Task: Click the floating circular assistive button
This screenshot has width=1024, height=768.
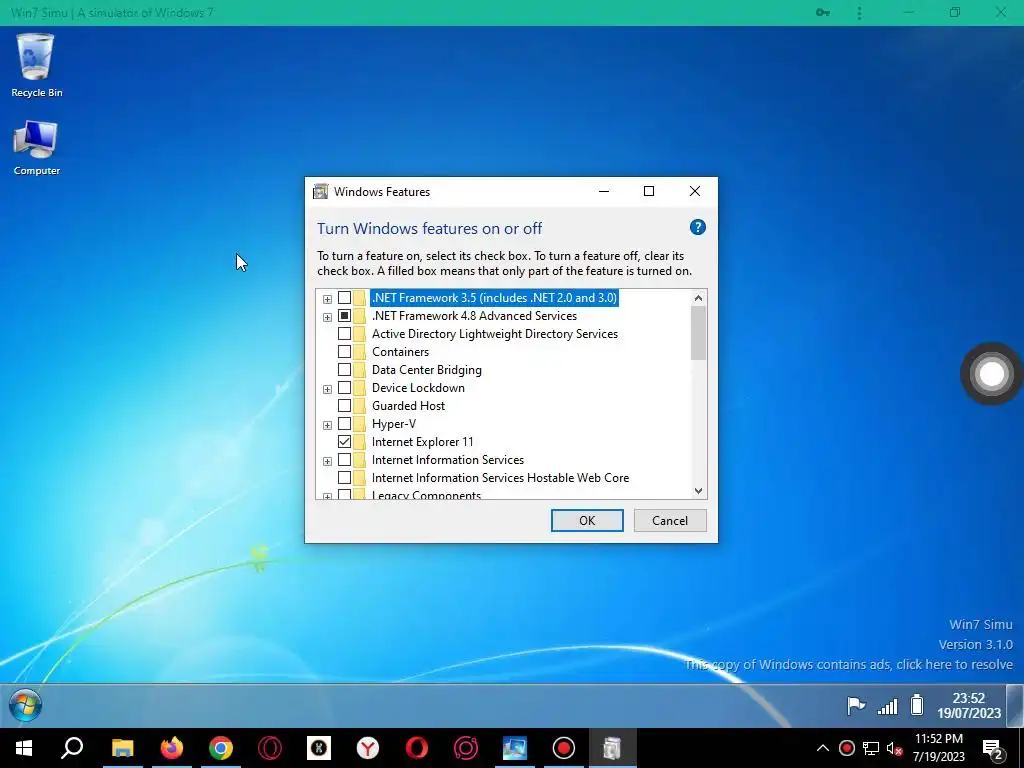Action: pyautogui.click(x=991, y=374)
